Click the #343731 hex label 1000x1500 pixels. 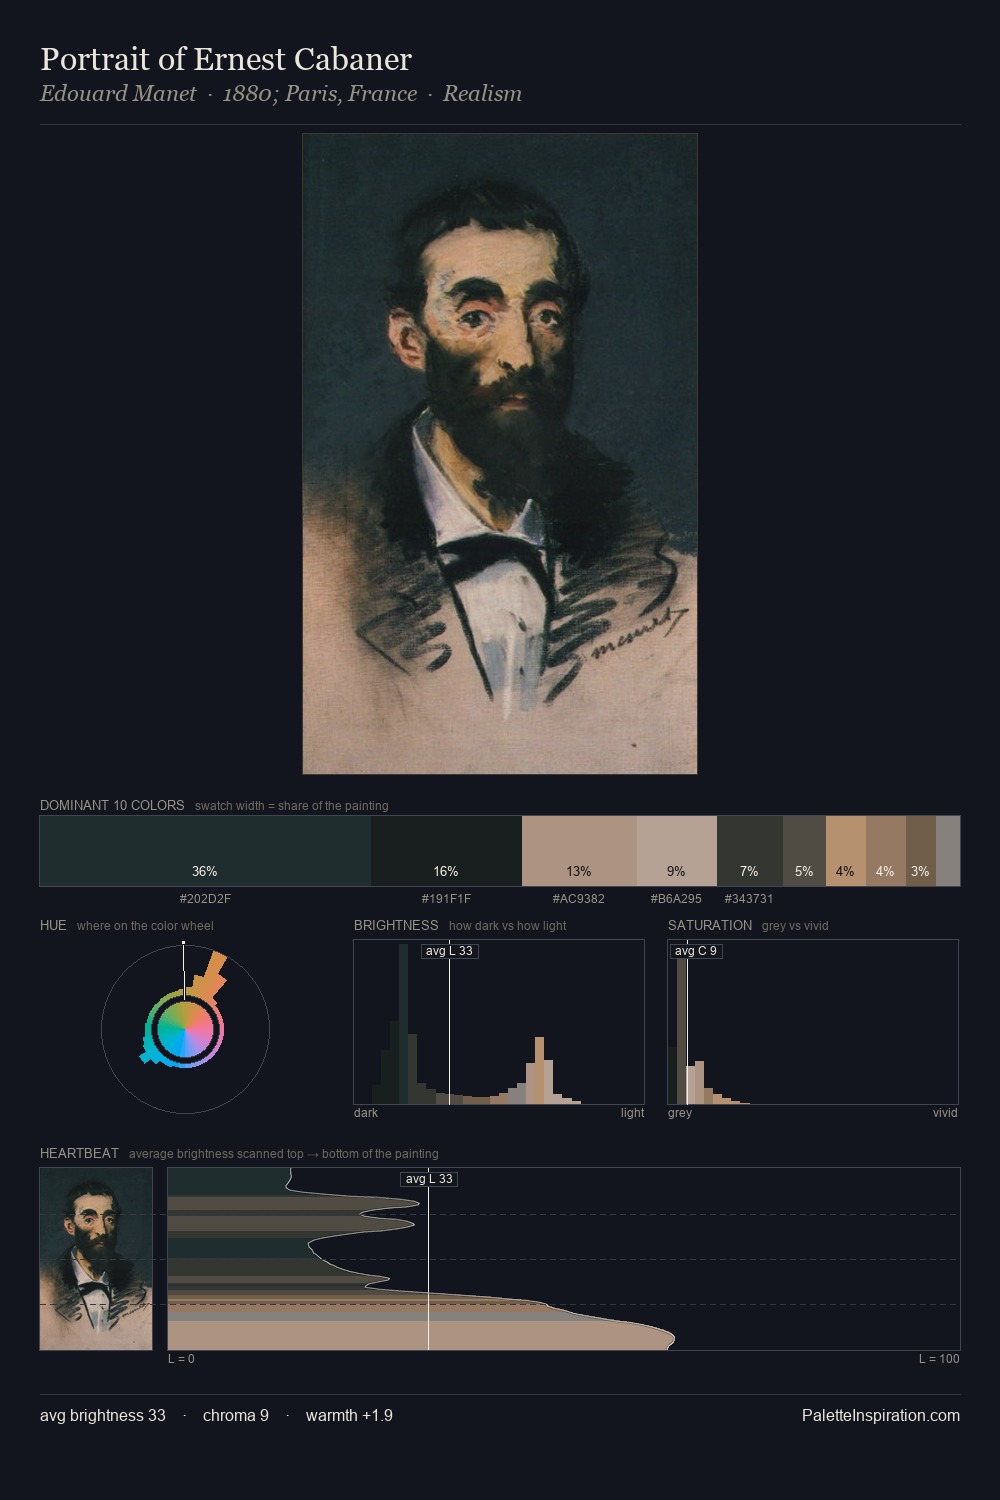(x=749, y=899)
